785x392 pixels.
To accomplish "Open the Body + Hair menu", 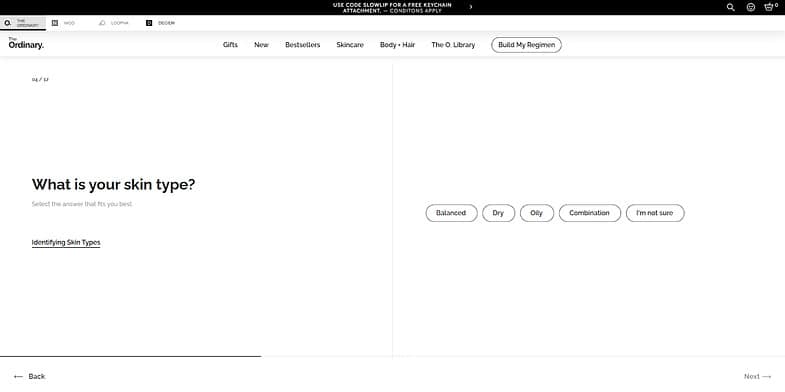I will tap(398, 45).
